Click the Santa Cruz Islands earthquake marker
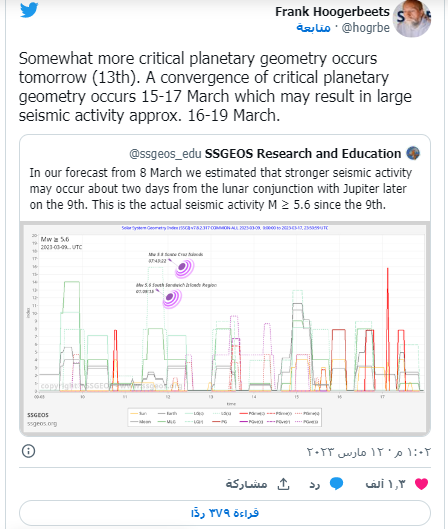The image size is (448, 529). coord(185,268)
